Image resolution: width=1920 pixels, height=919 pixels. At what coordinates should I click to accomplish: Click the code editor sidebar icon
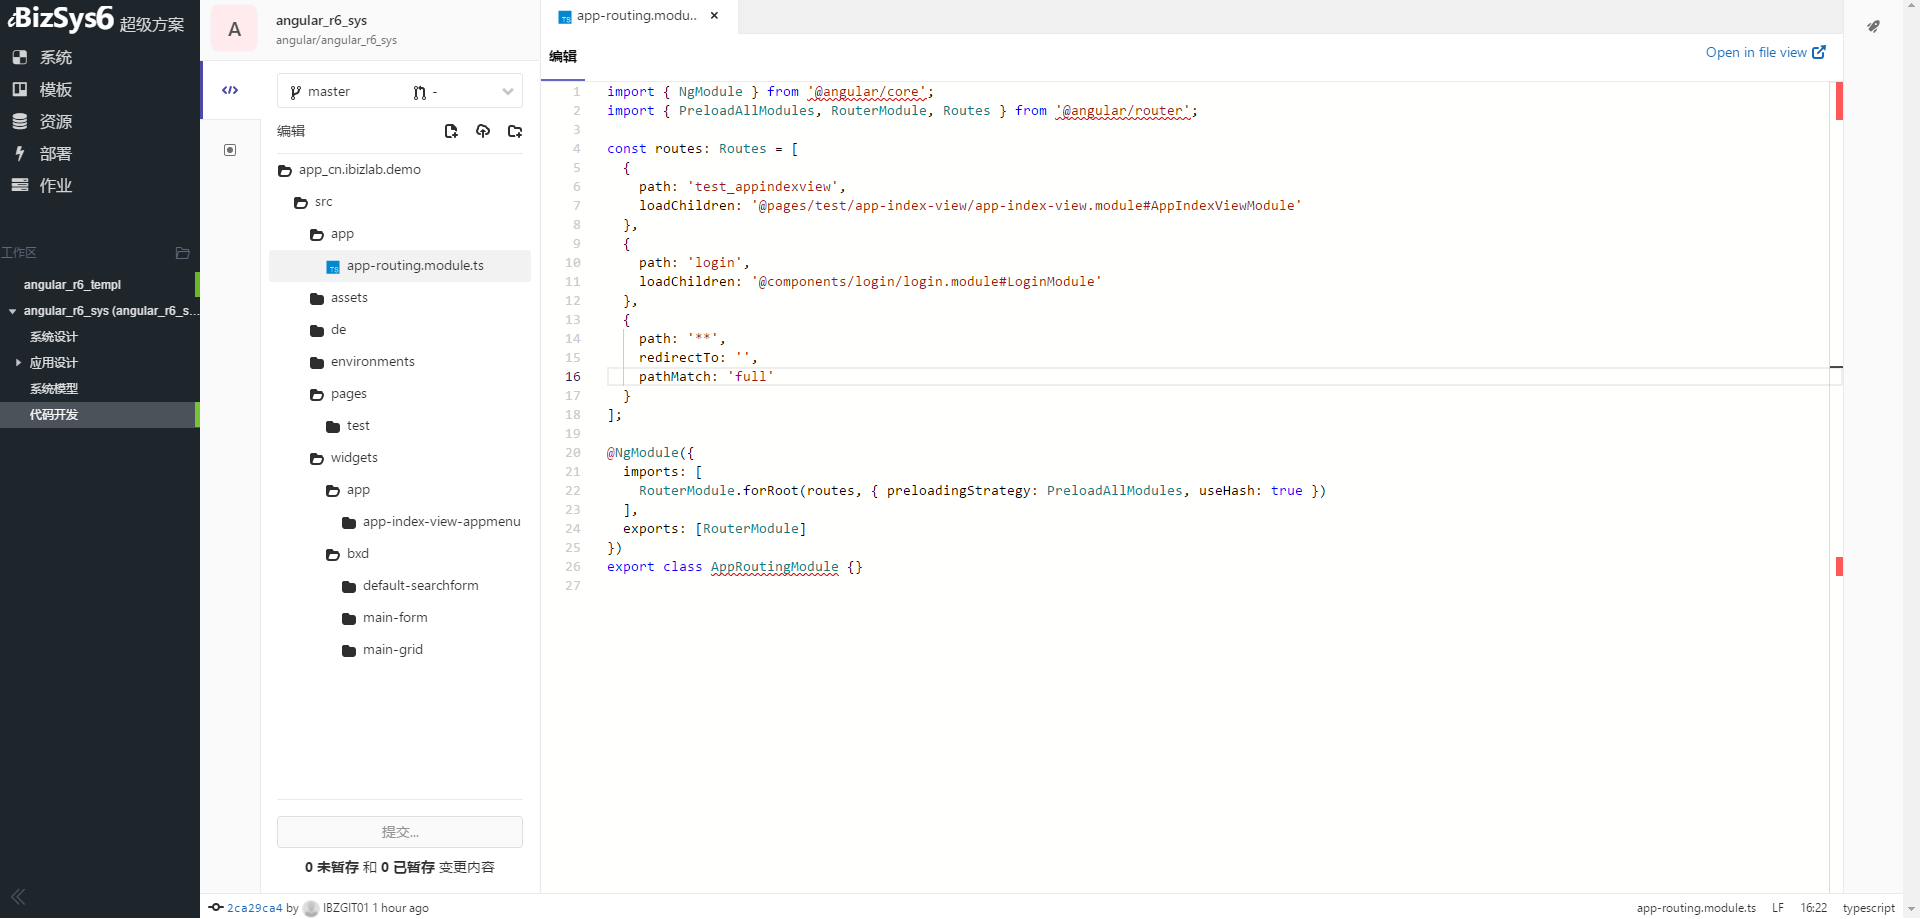pos(230,90)
